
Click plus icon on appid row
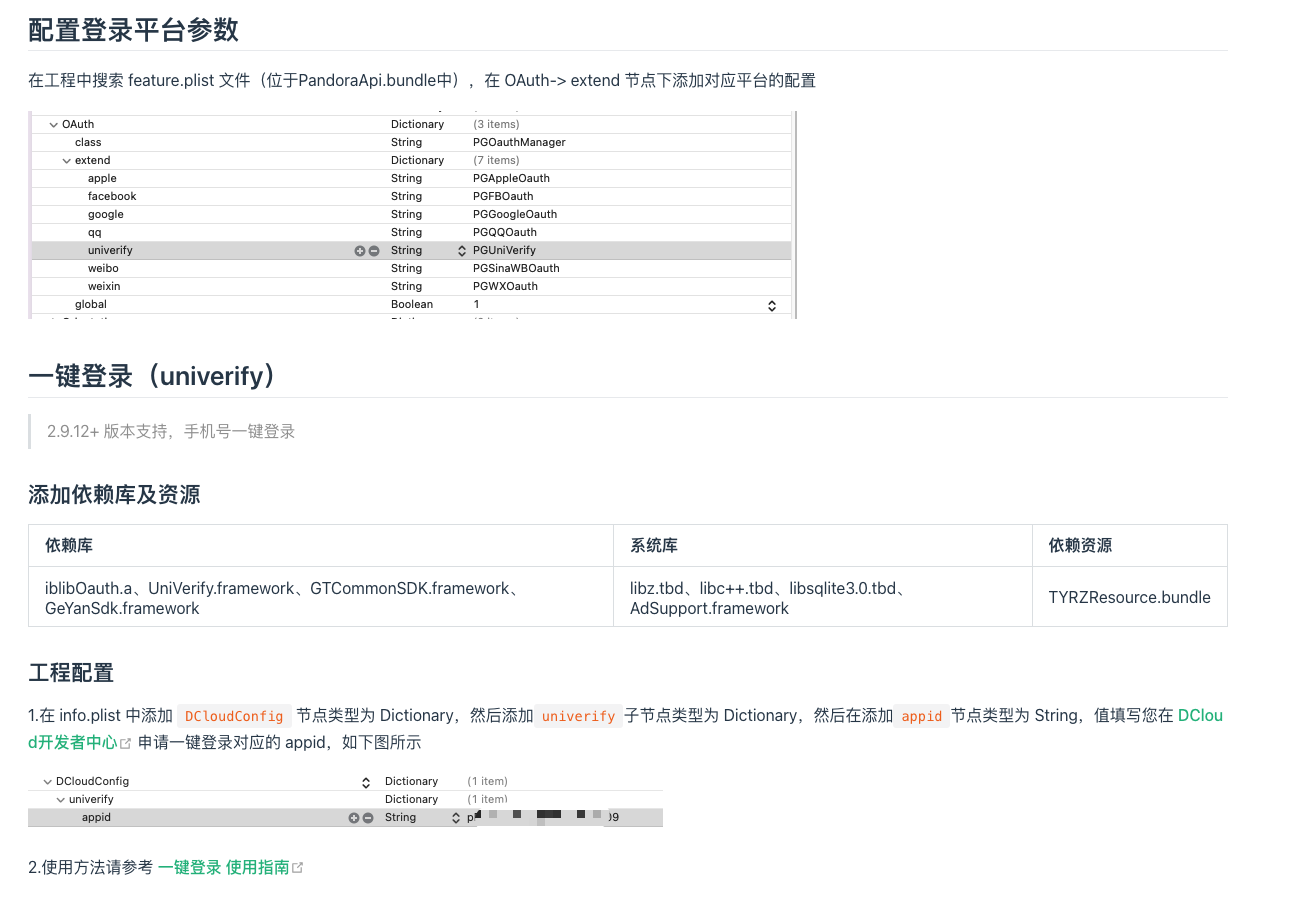[x=353, y=818]
